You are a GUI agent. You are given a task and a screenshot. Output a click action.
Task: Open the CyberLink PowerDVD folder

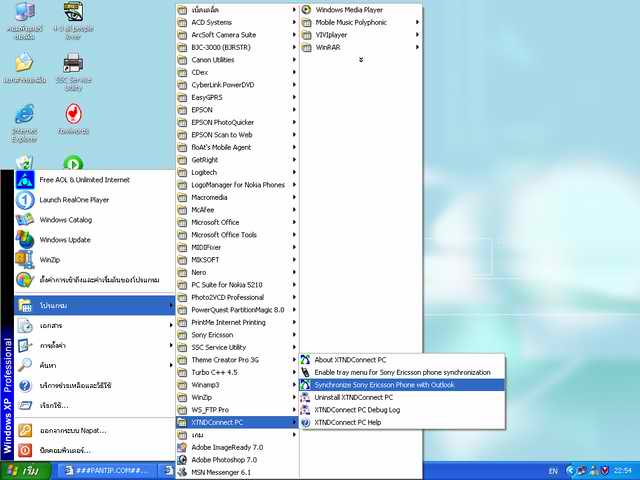pyautogui.click(x=237, y=85)
